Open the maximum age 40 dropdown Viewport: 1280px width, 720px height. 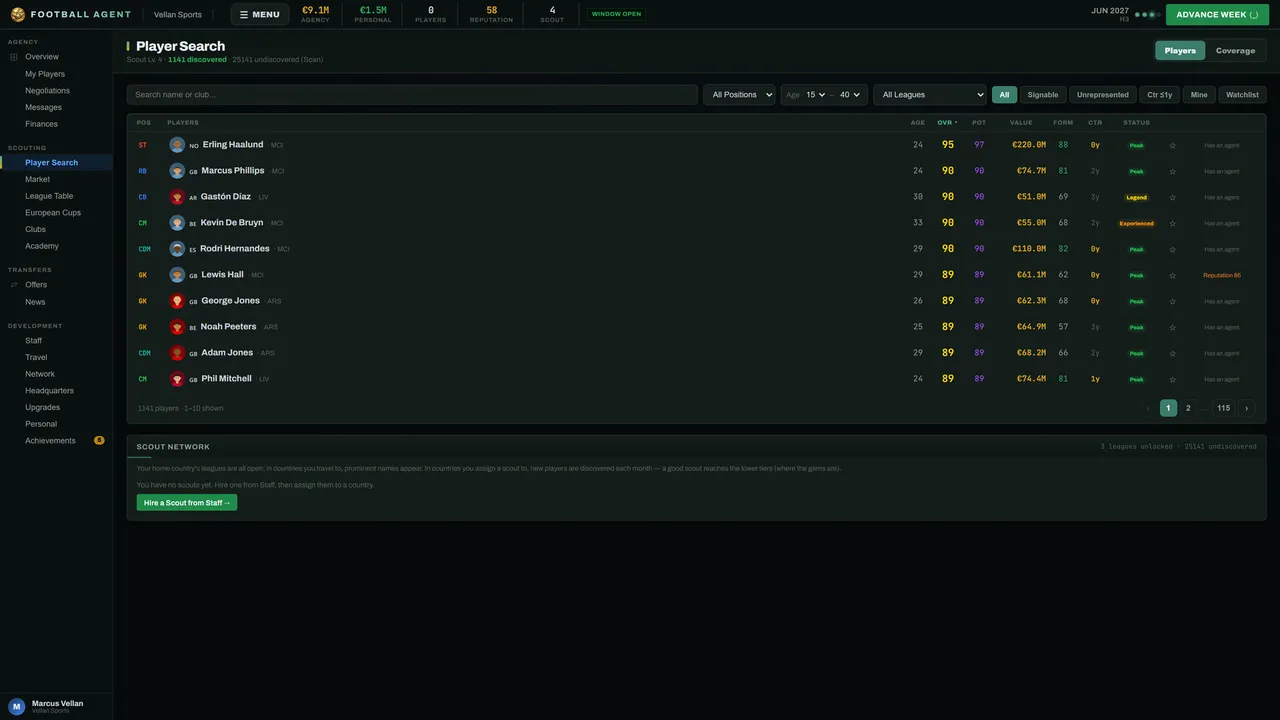(x=849, y=95)
